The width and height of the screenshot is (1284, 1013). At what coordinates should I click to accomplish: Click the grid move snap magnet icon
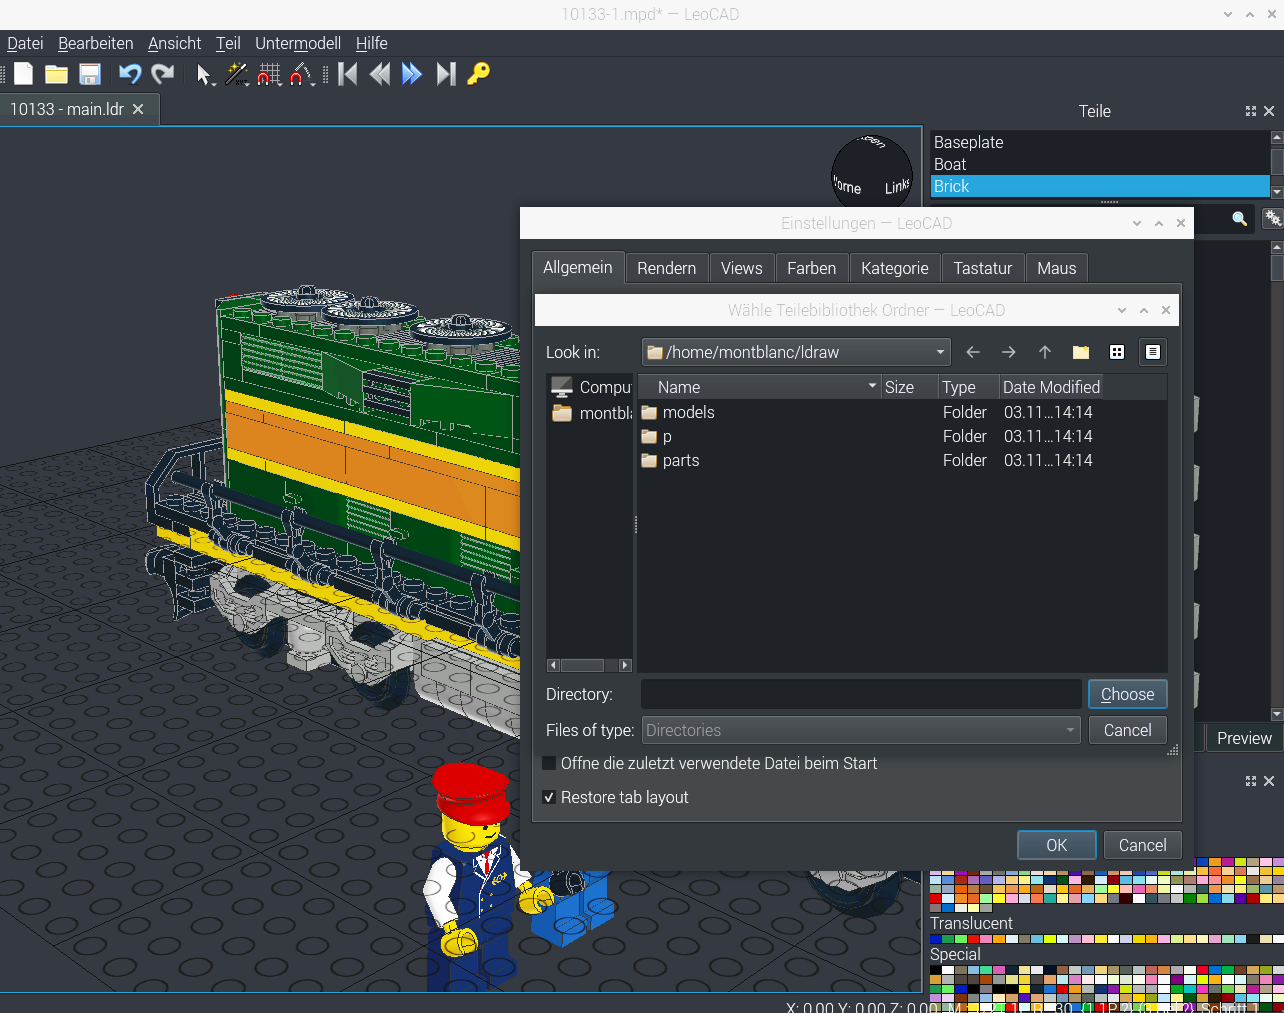click(268, 74)
